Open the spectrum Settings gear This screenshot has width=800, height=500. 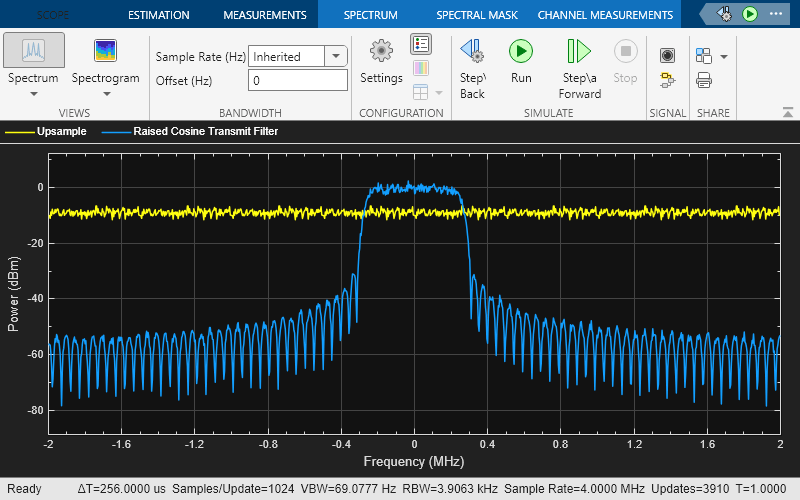(381, 52)
